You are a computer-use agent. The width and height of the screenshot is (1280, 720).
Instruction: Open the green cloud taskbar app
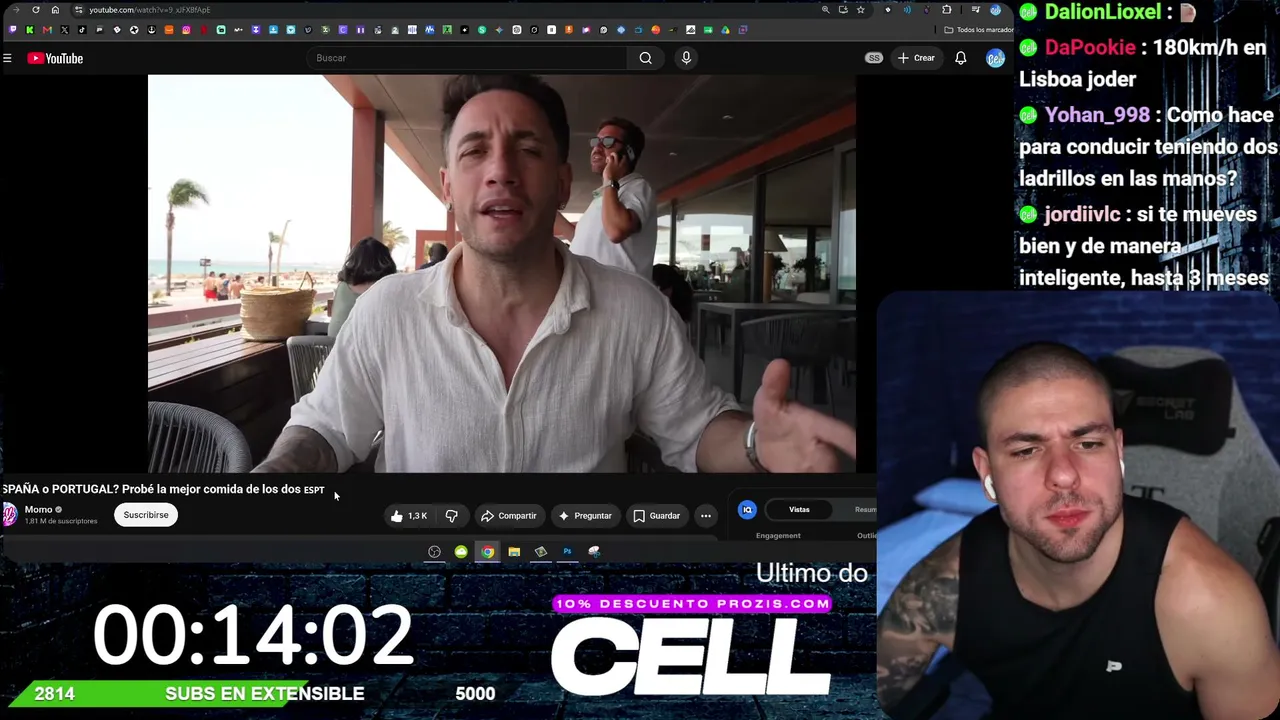point(461,552)
